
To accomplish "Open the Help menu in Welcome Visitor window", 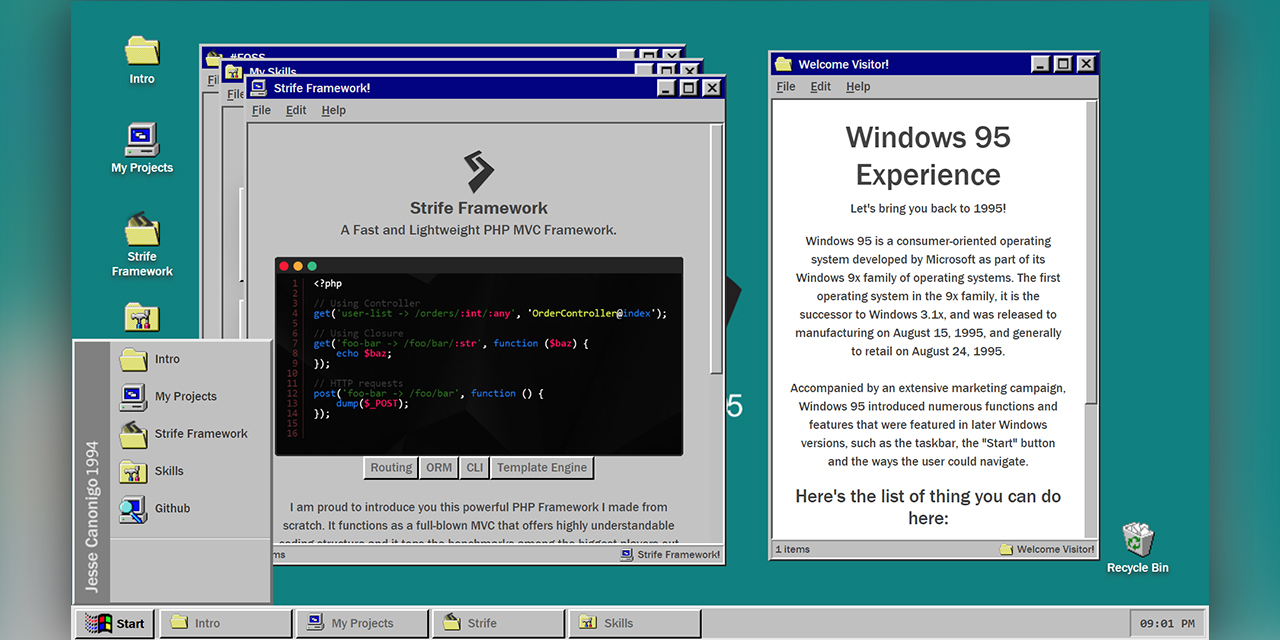I will (857, 86).
